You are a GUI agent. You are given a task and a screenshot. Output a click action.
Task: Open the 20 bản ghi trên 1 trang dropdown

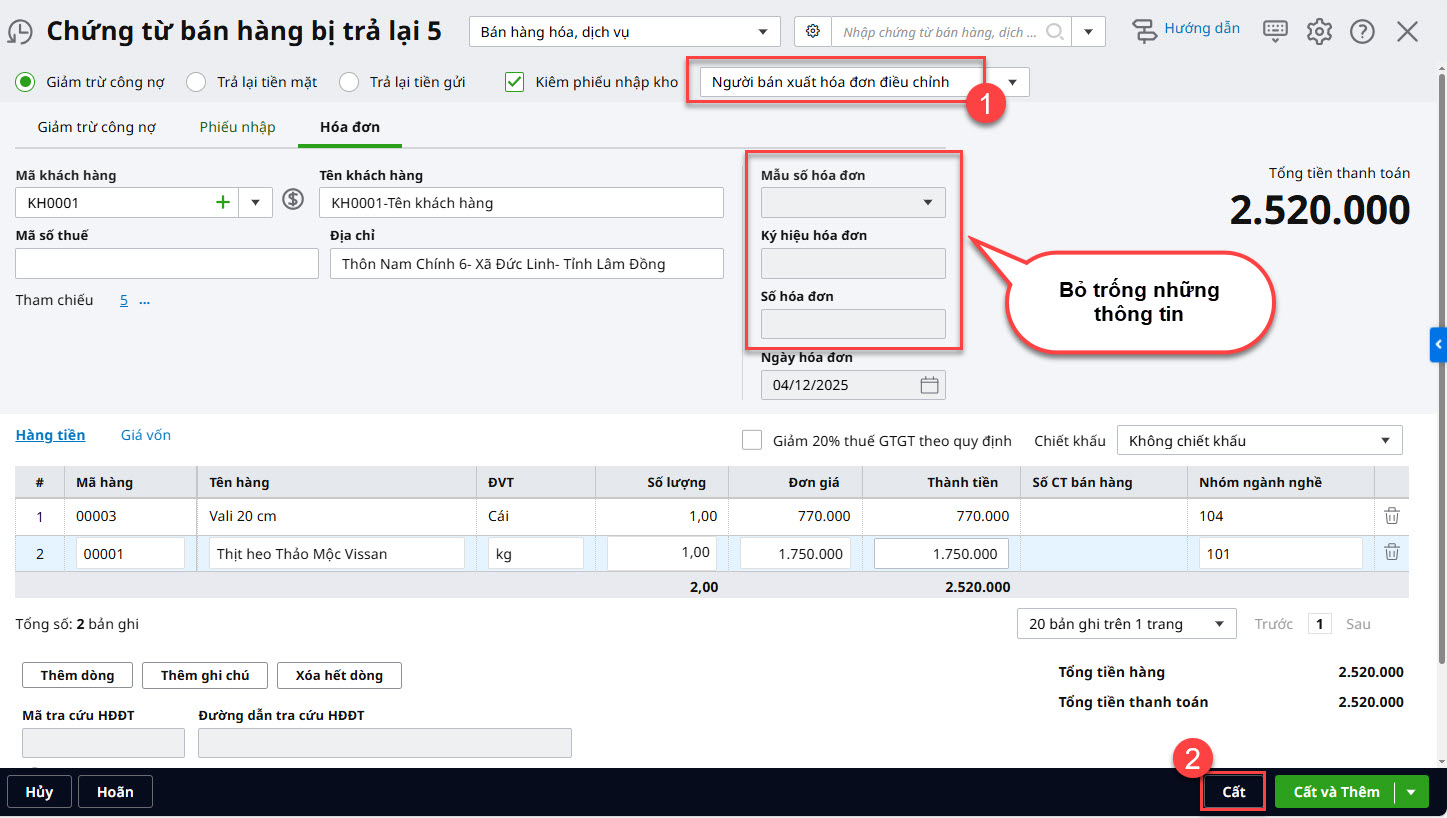pyautogui.click(x=1126, y=624)
